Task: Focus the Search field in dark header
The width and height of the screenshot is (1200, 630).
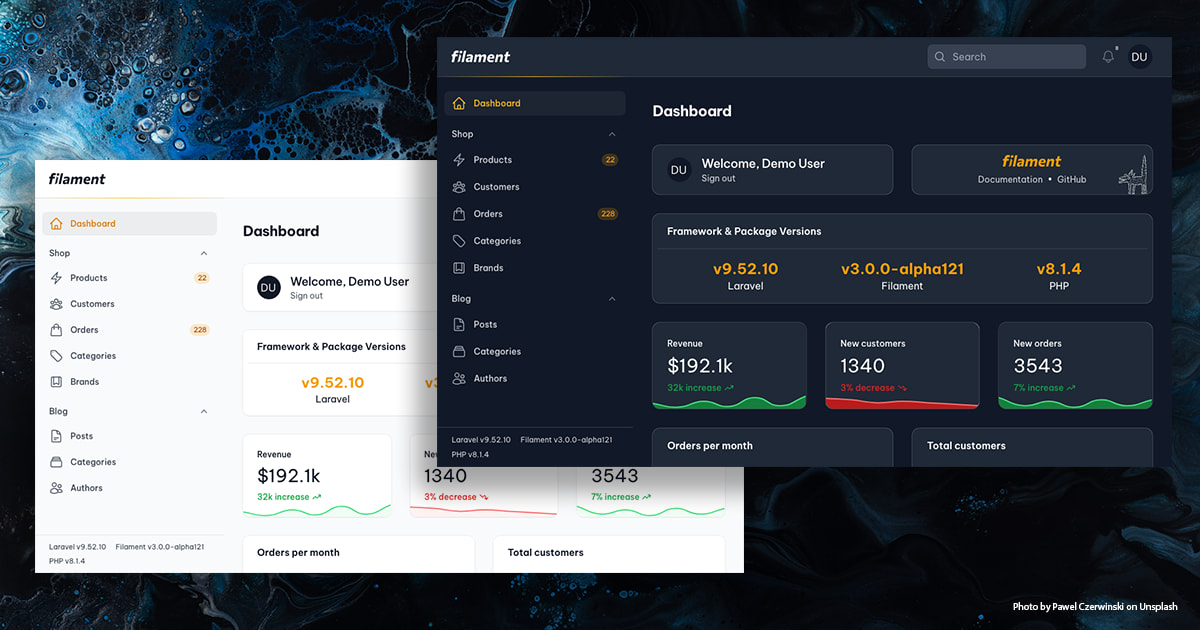Action: point(1006,57)
